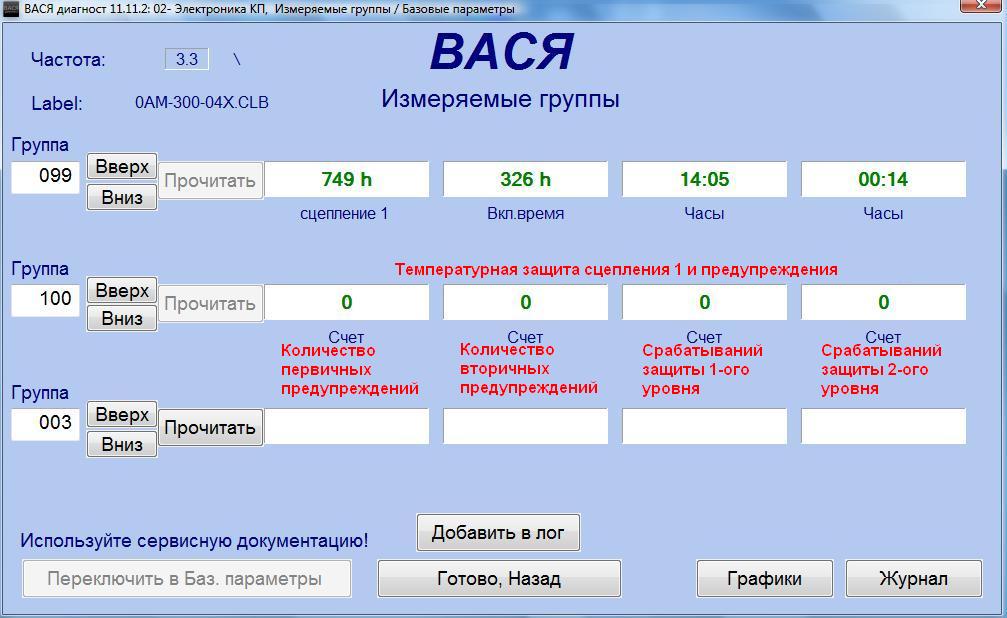Open the Журнал button
This screenshot has height=618, width=1007.
pos(913,579)
